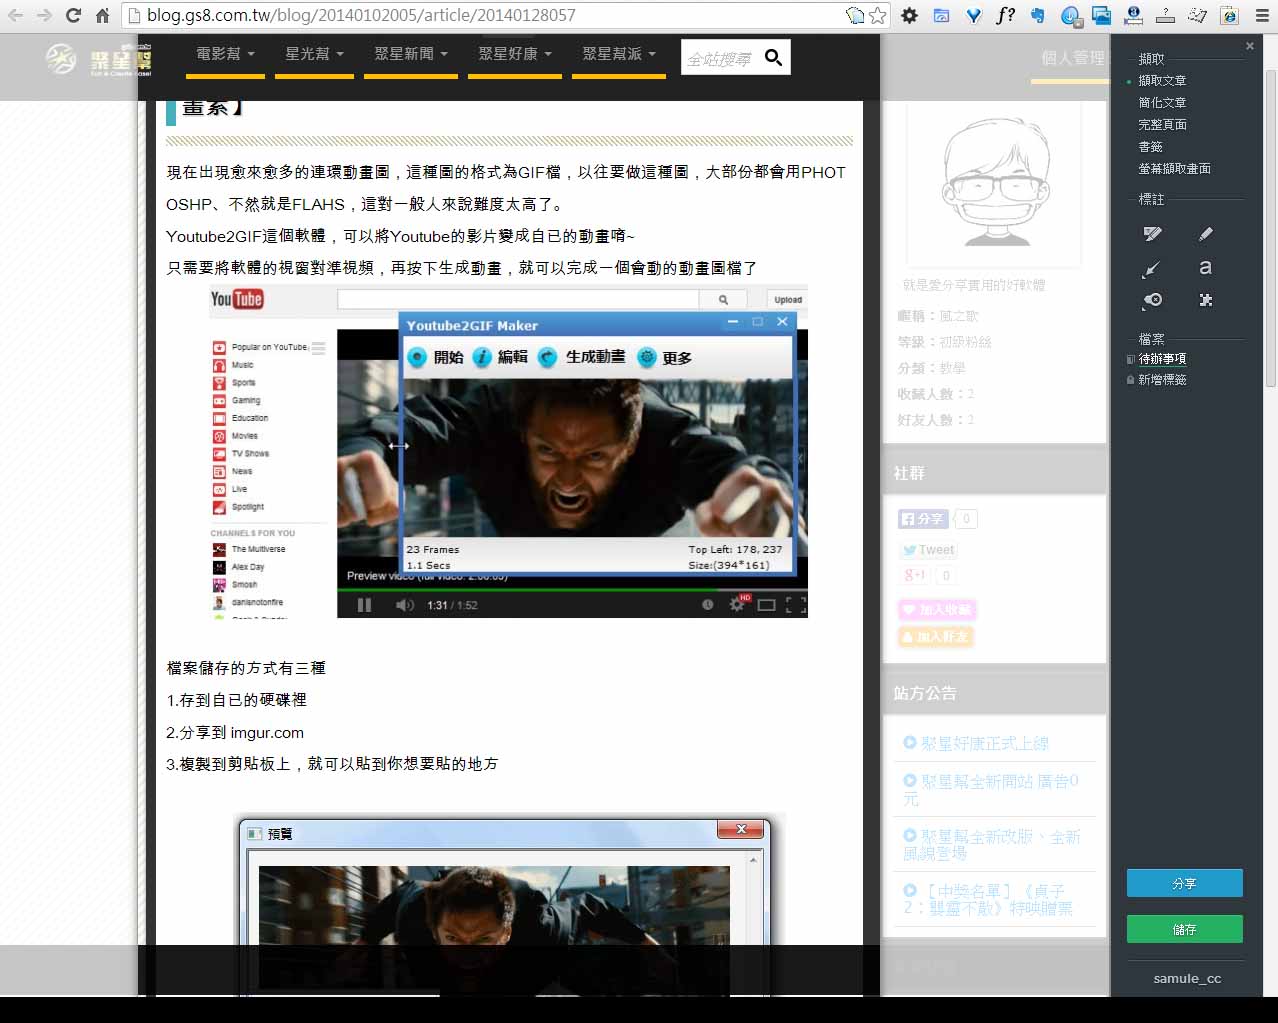Enter full screen on the video player
Viewport: 1278px width, 1023px height.
pos(795,605)
